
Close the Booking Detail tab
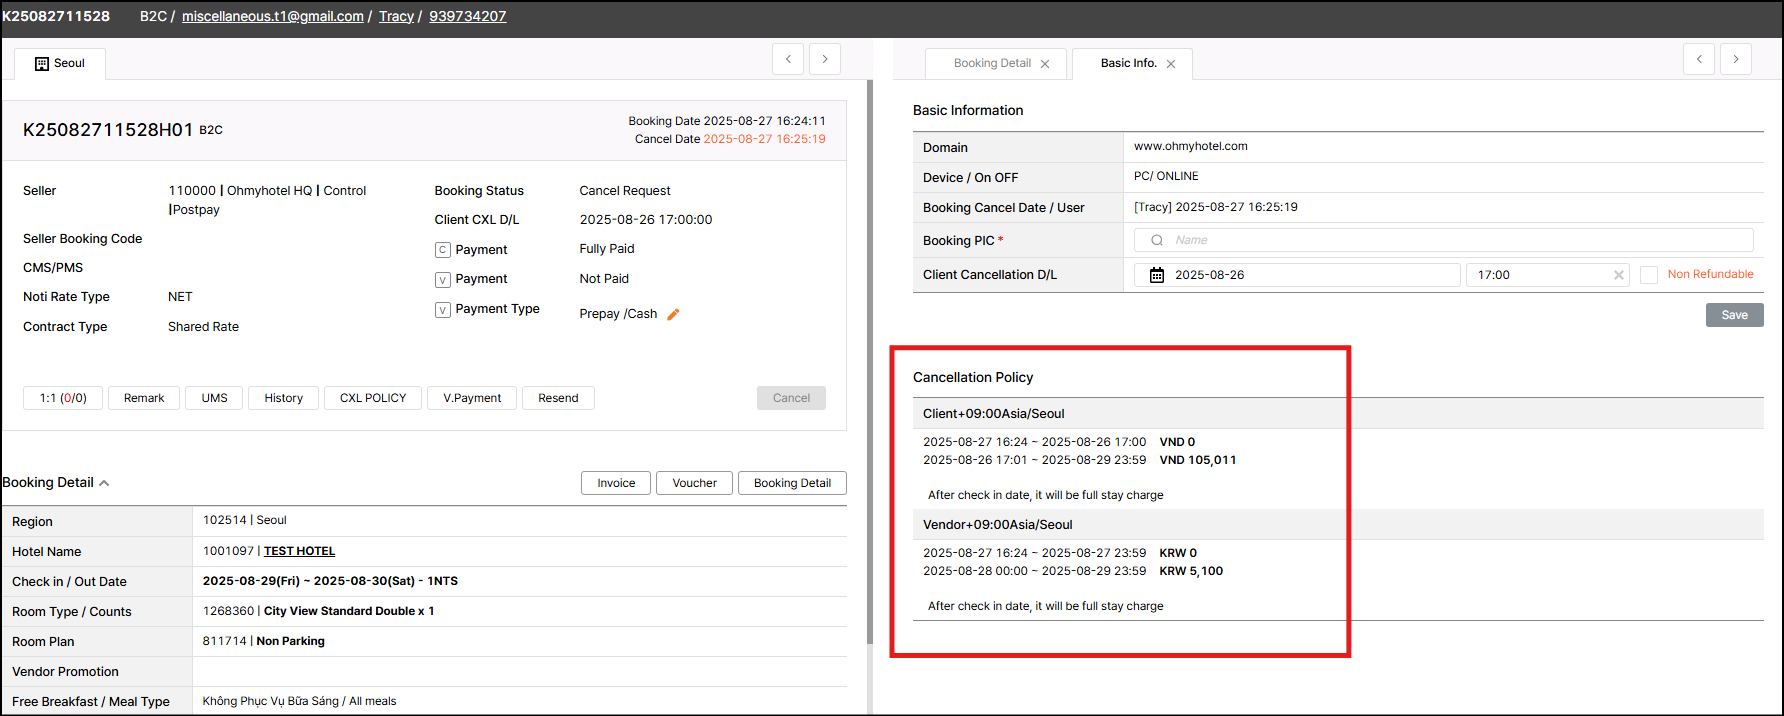[1045, 64]
